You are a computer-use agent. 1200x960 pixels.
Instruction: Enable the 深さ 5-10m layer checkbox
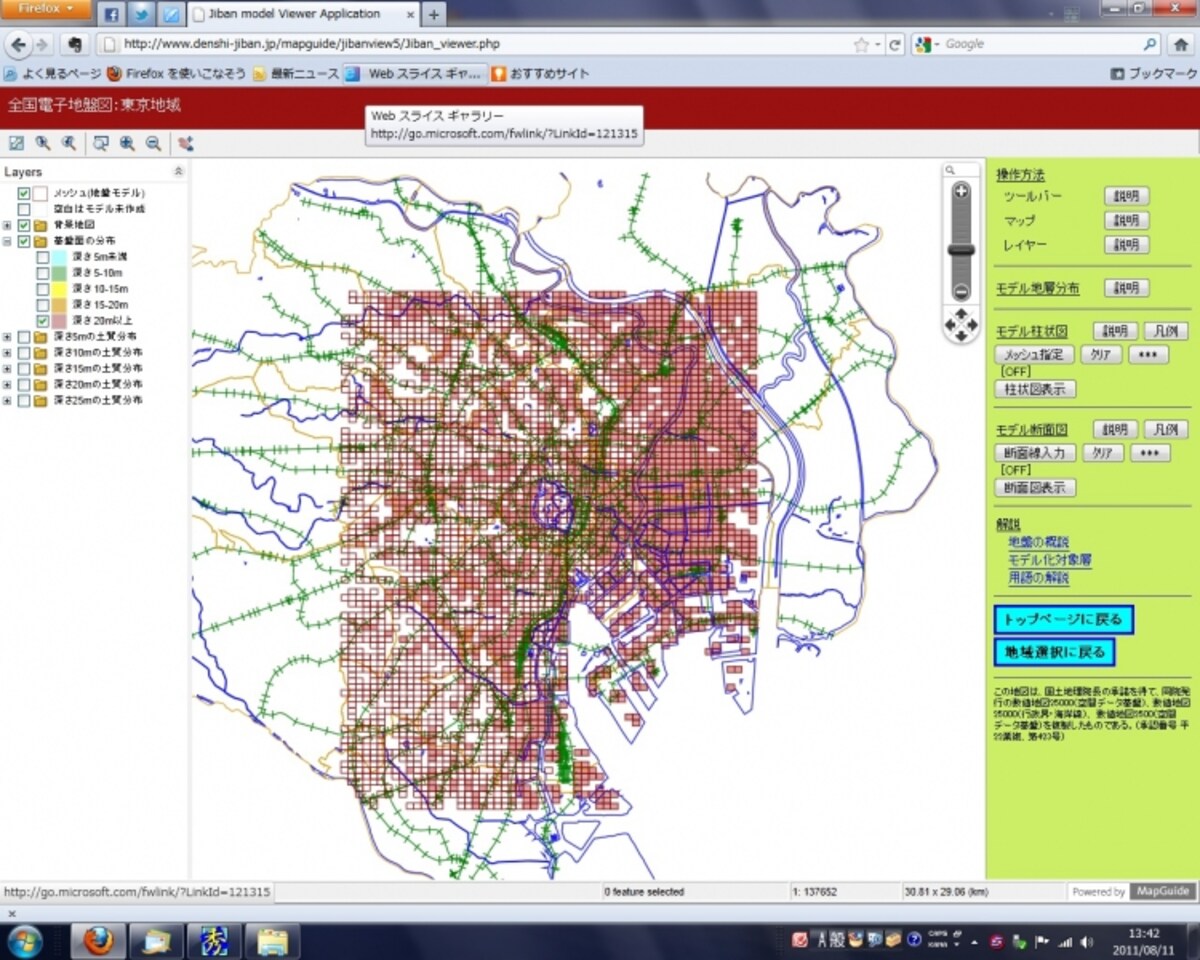click(x=43, y=273)
